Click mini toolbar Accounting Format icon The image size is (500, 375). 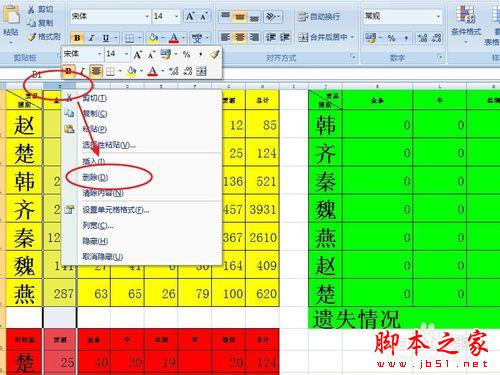(165, 54)
